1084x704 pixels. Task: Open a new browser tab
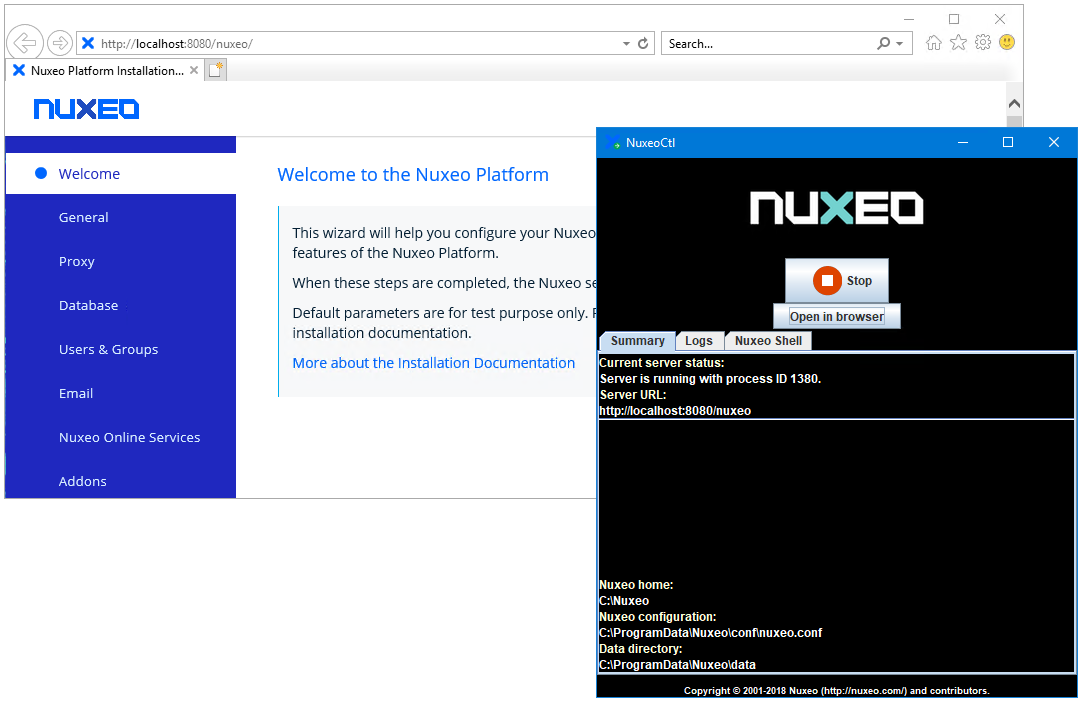[x=216, y=70]
